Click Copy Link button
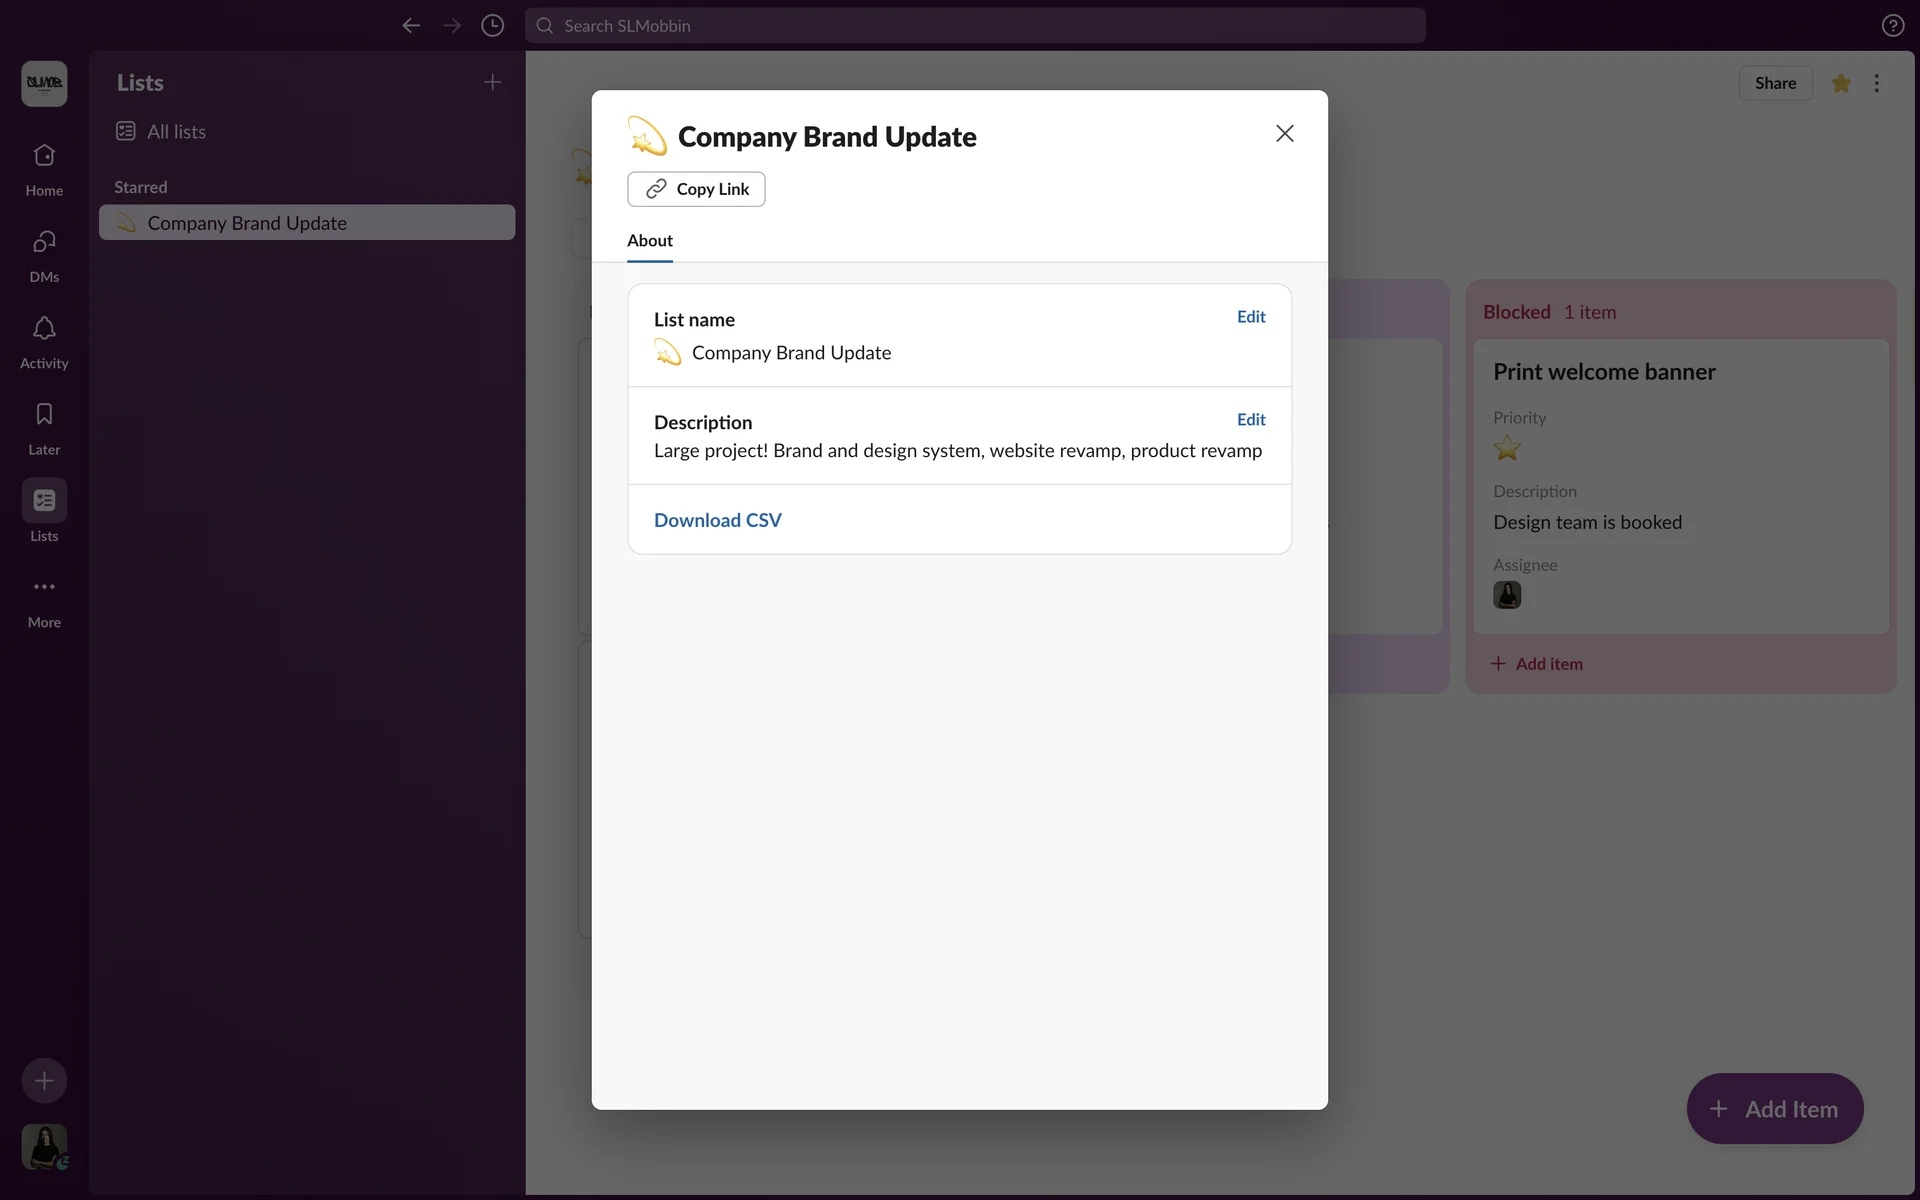 (x=696, y=189)
